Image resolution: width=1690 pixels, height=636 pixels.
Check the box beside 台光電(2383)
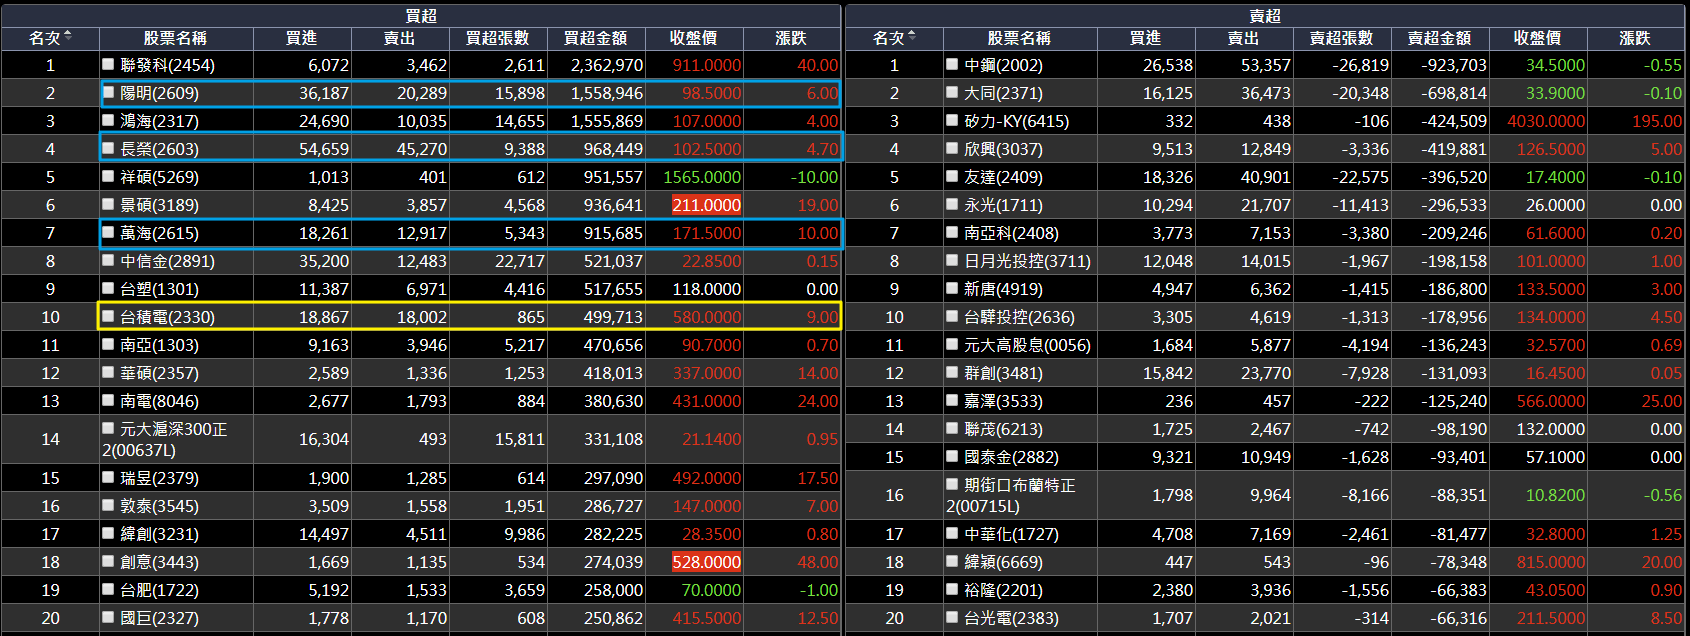[952, 617]
